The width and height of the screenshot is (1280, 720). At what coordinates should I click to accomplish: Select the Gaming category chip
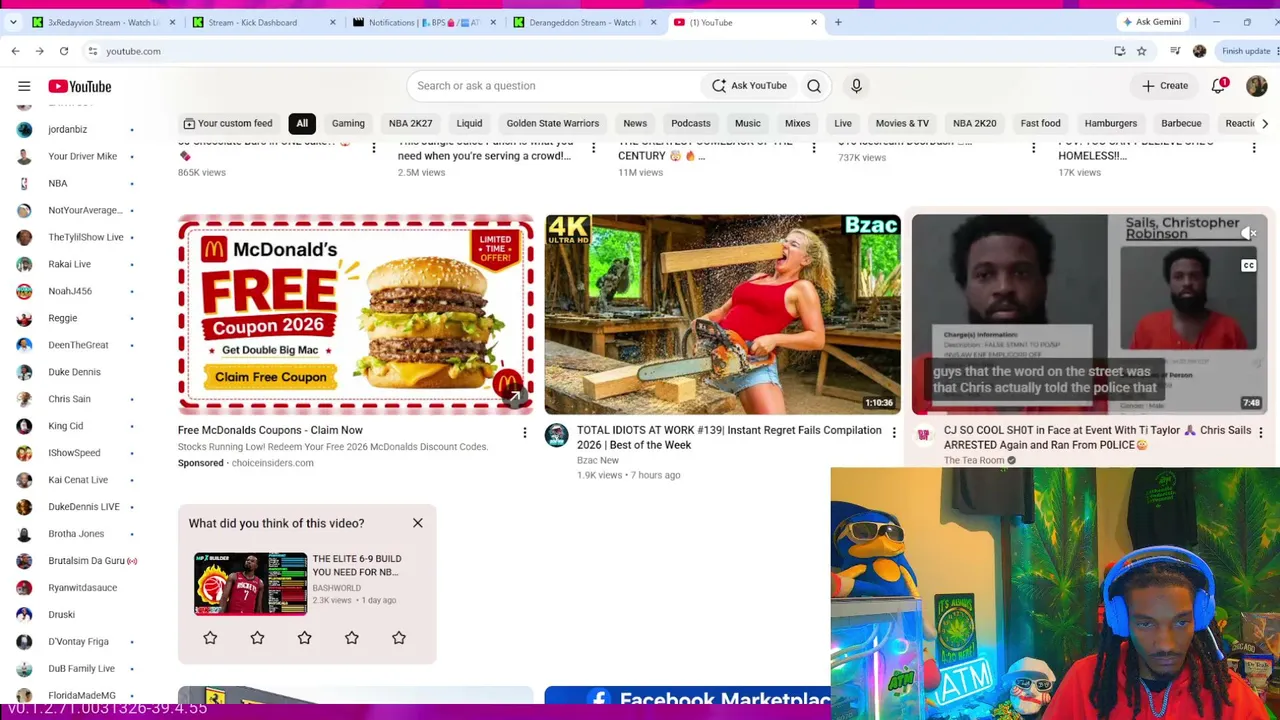tap(348, 124)
